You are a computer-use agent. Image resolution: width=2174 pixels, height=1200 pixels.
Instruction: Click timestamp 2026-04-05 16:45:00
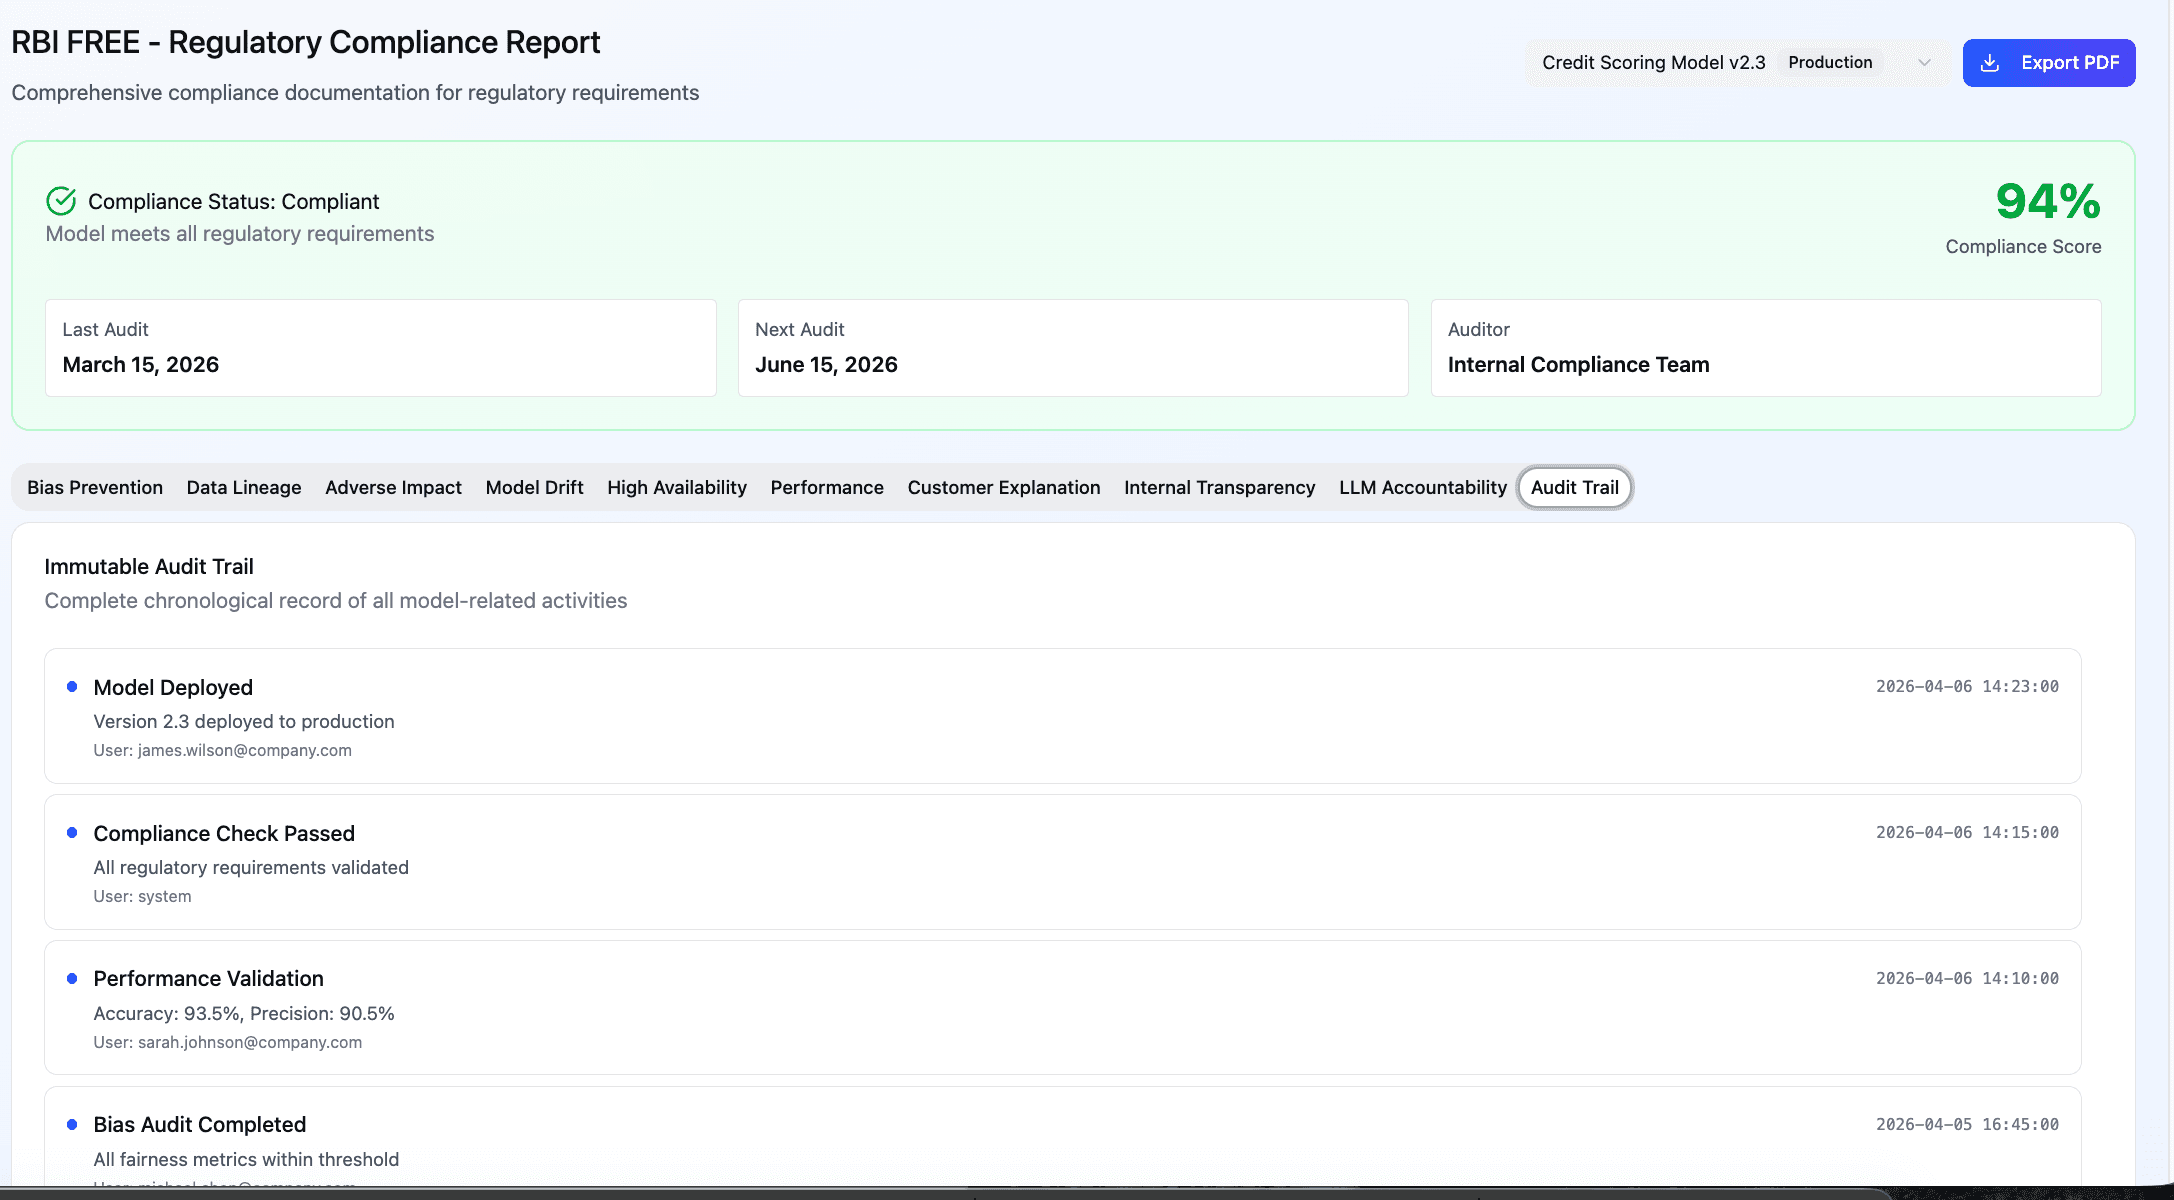coord(1967,1124)
